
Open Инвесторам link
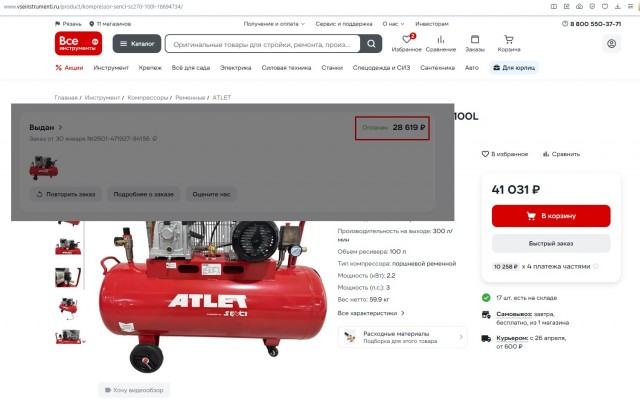click(432, 24)
